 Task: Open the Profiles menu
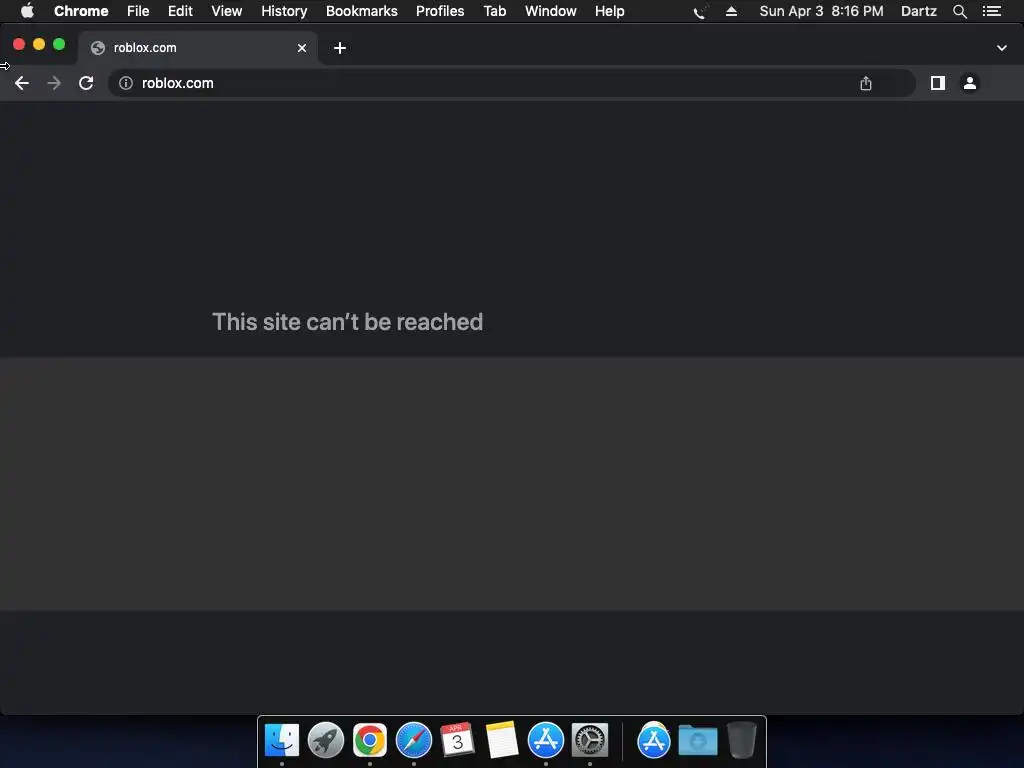tap(440, 11)
